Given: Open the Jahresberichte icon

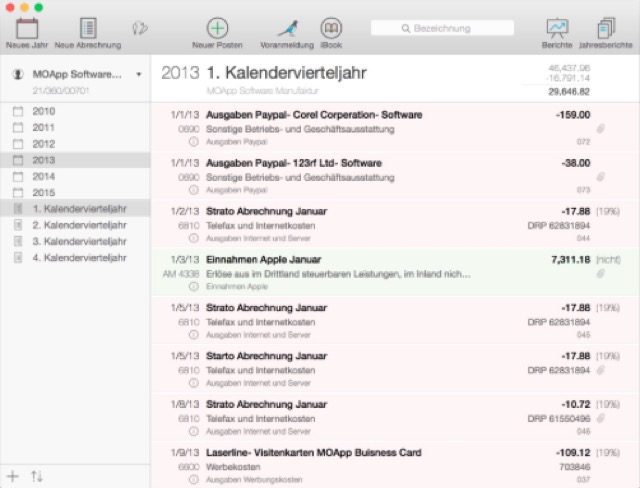Looking at the screenshot, I should [x=606, y=28].
